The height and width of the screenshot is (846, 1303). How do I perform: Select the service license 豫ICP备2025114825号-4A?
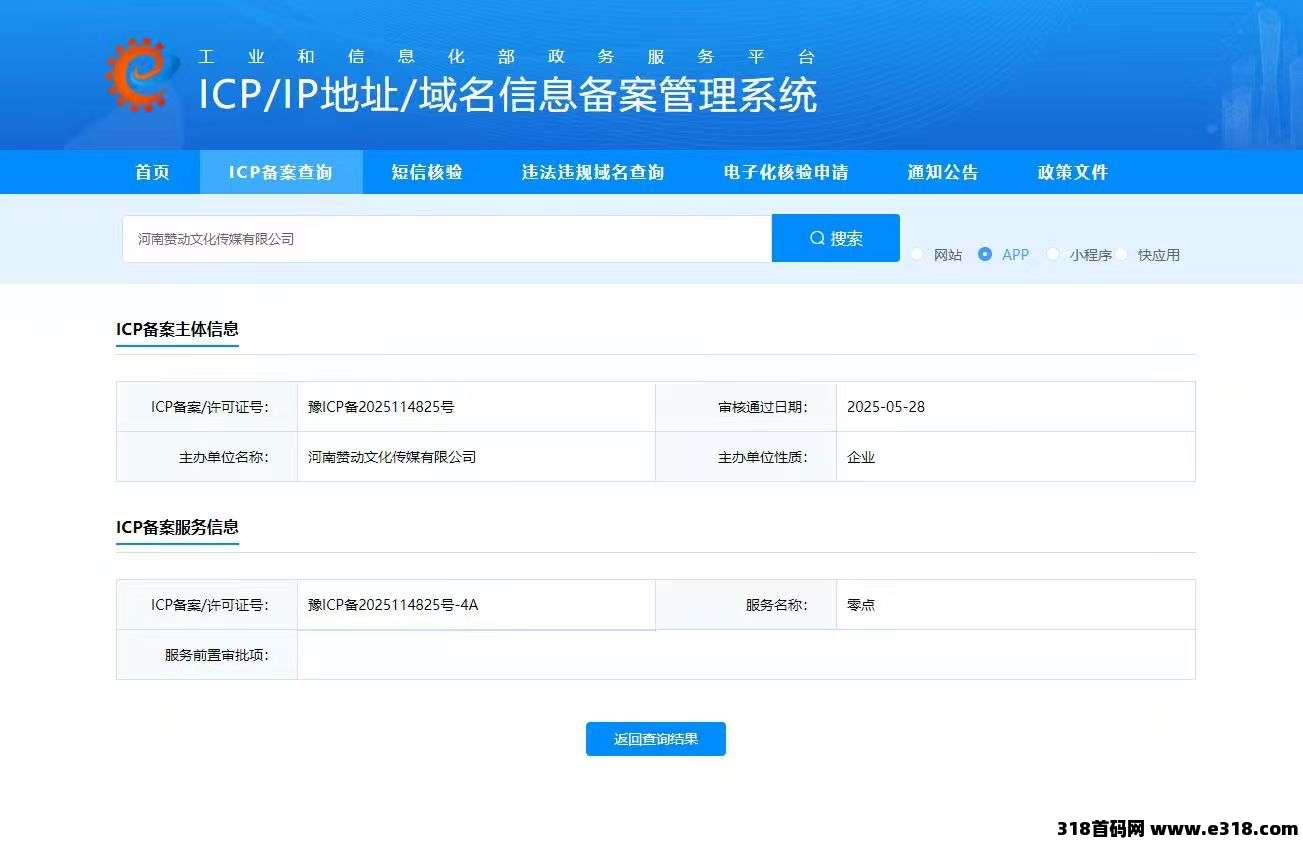point(393,605)
